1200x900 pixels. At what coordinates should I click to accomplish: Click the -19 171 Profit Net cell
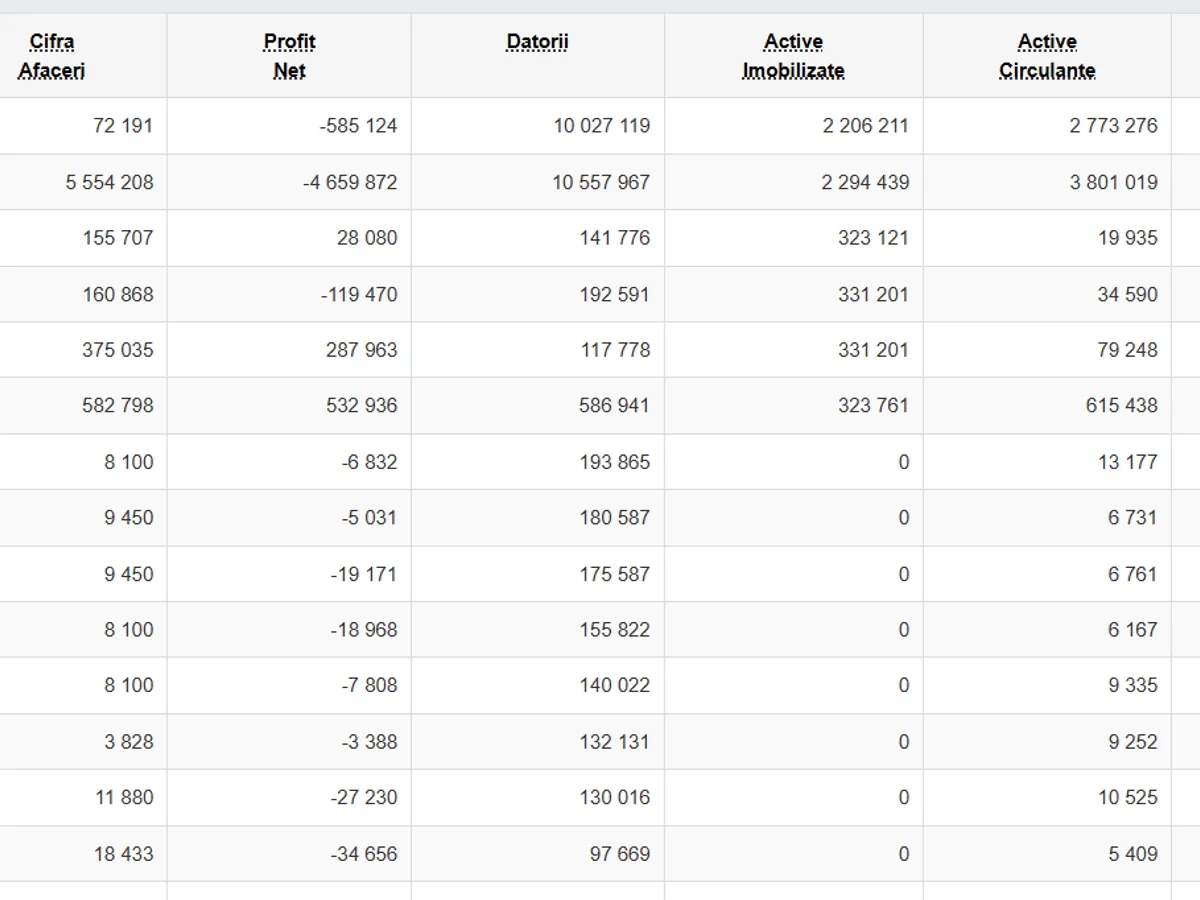363,574
